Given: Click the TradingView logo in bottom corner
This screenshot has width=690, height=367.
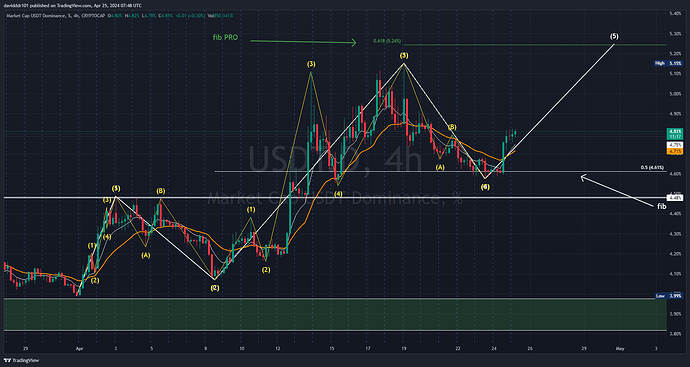Looking at the screenshot, I should [x=21, y=360].
